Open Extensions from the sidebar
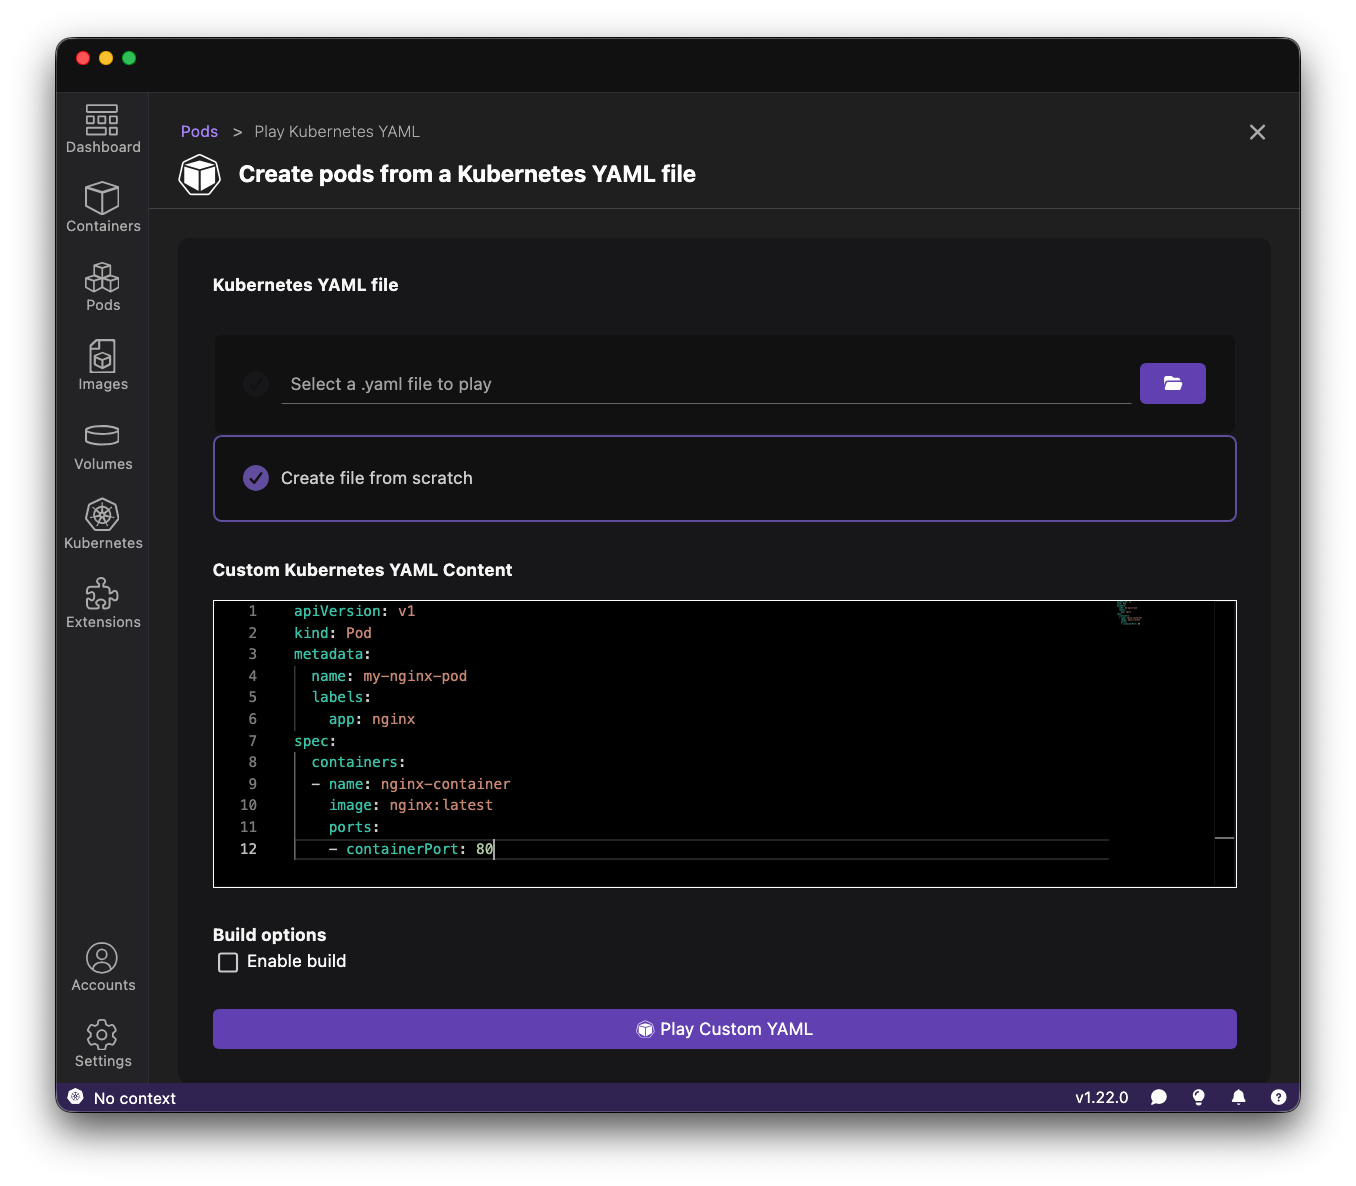Image resolution: width=1356 pixels, height=1186 pixels. 102,604
